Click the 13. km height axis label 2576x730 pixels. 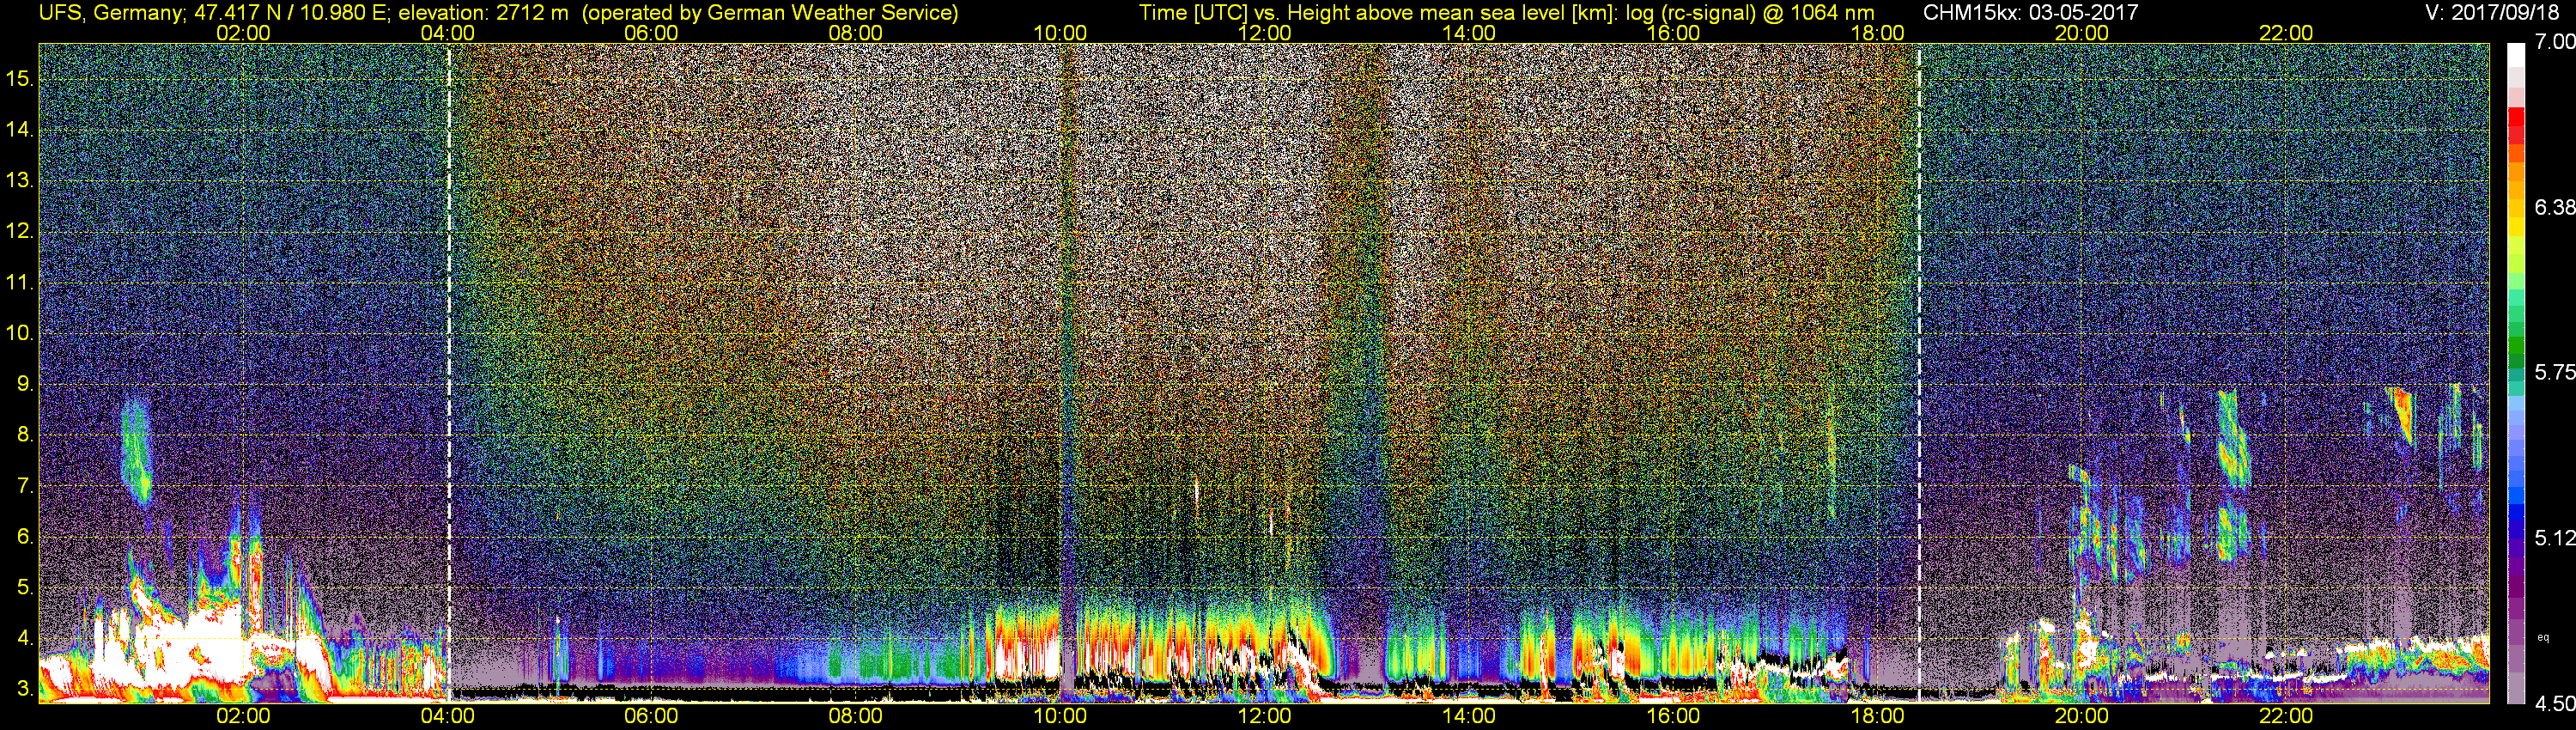[20, 180]
